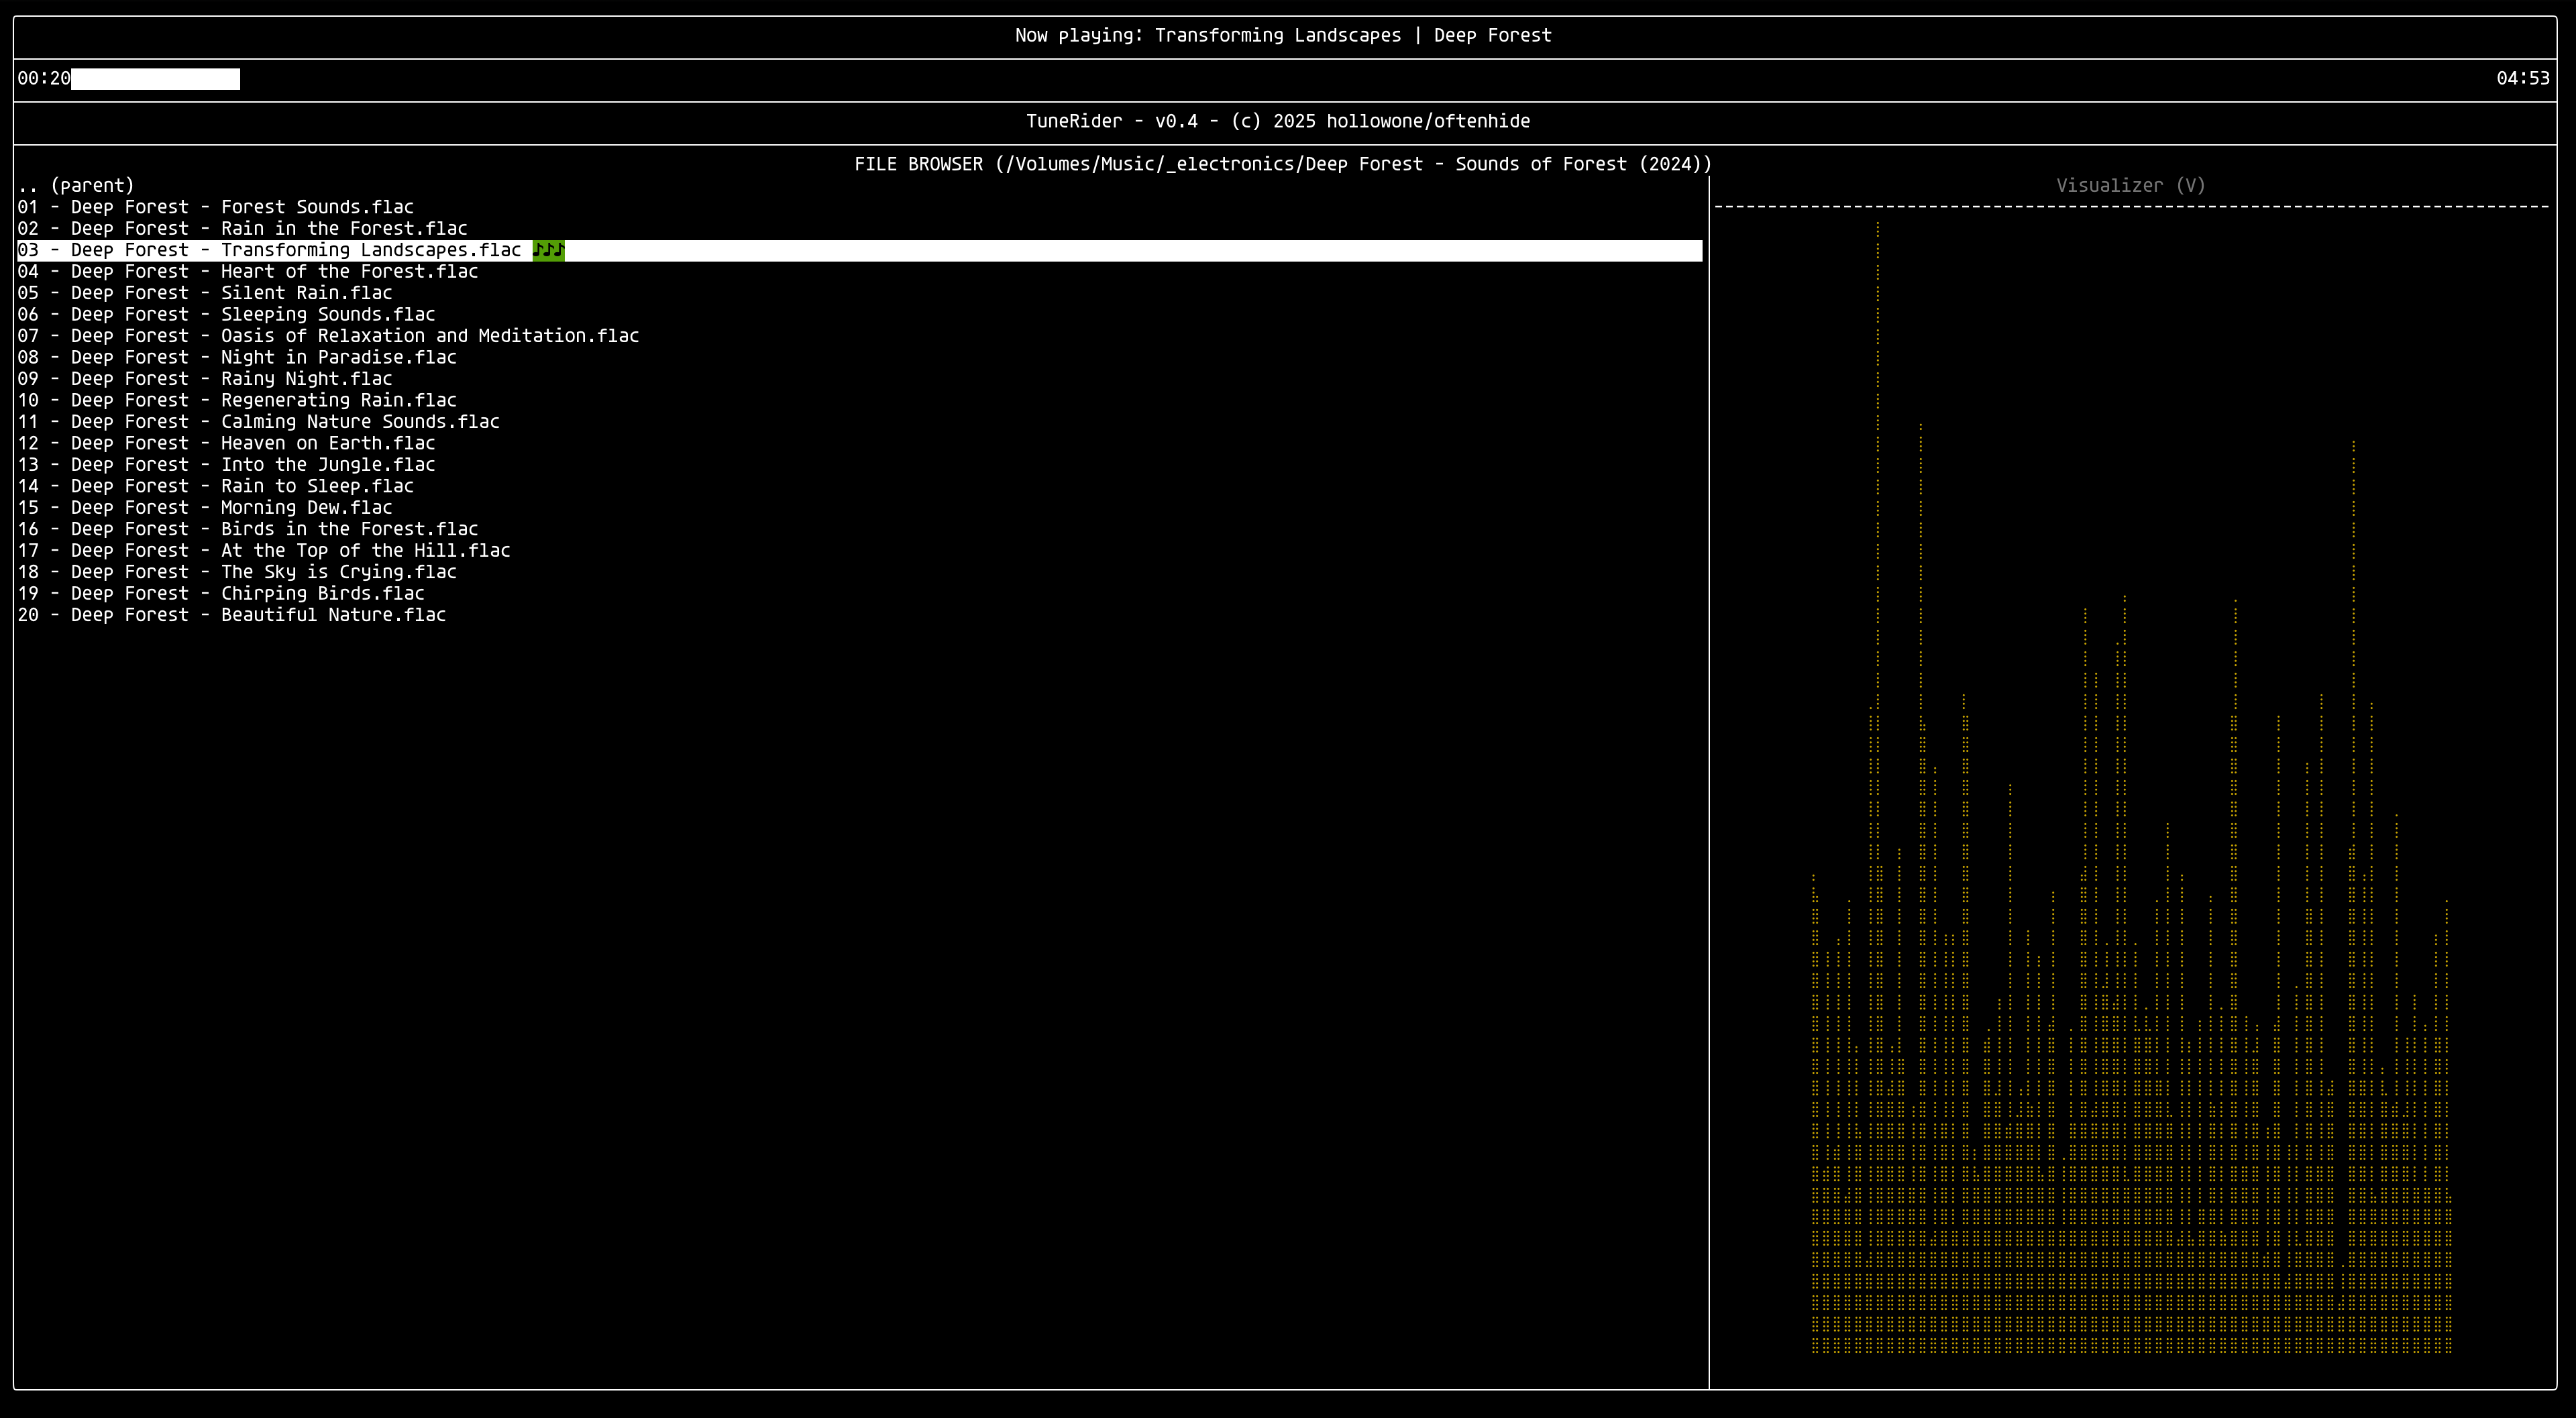Choose track 20 Beautiful Nature.flac
This screenshot has width=2576, height=1418.
[232, 615]
